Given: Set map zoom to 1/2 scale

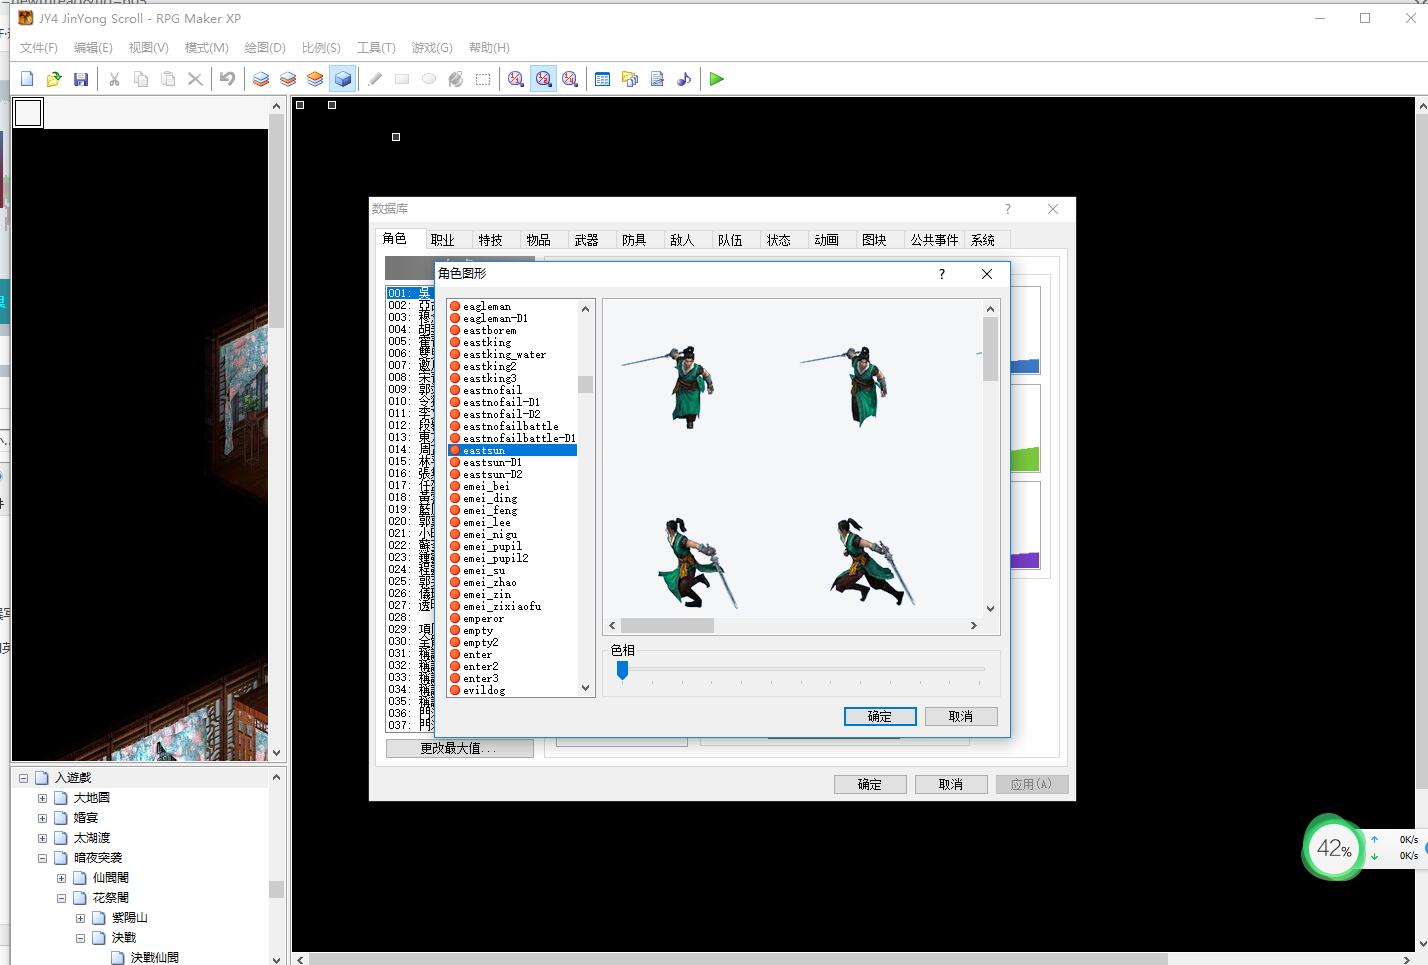Looking at the screenshot, I should click(x=543, y=79).
